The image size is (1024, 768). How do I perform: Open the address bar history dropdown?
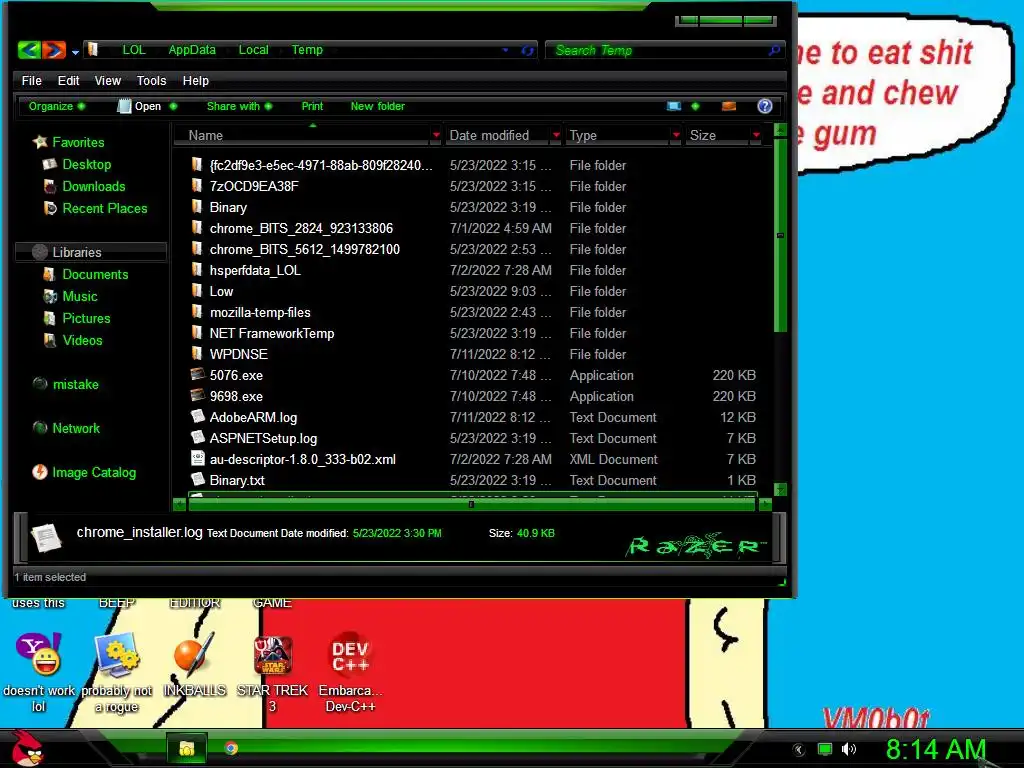(505, 50)
